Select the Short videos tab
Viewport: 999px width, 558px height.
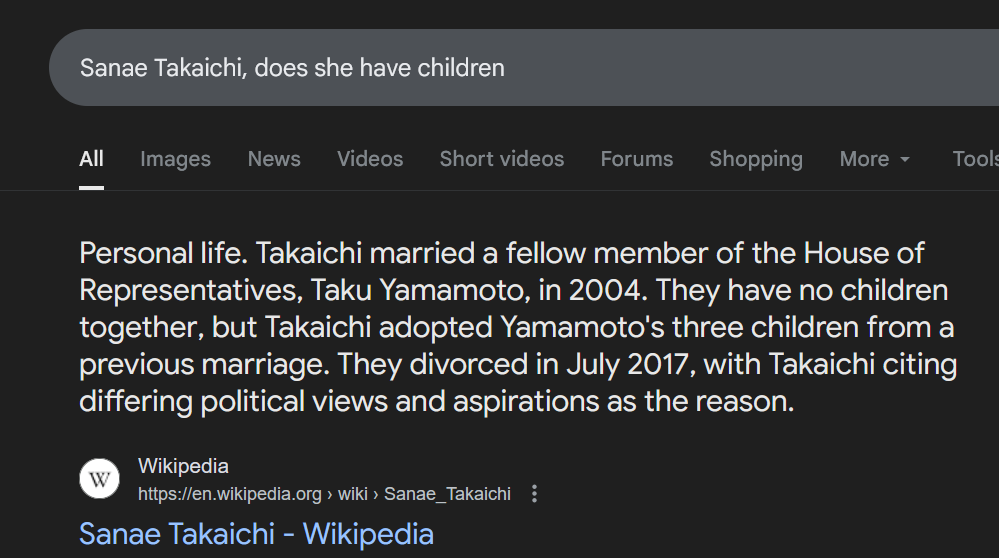[x=501, y=159]
